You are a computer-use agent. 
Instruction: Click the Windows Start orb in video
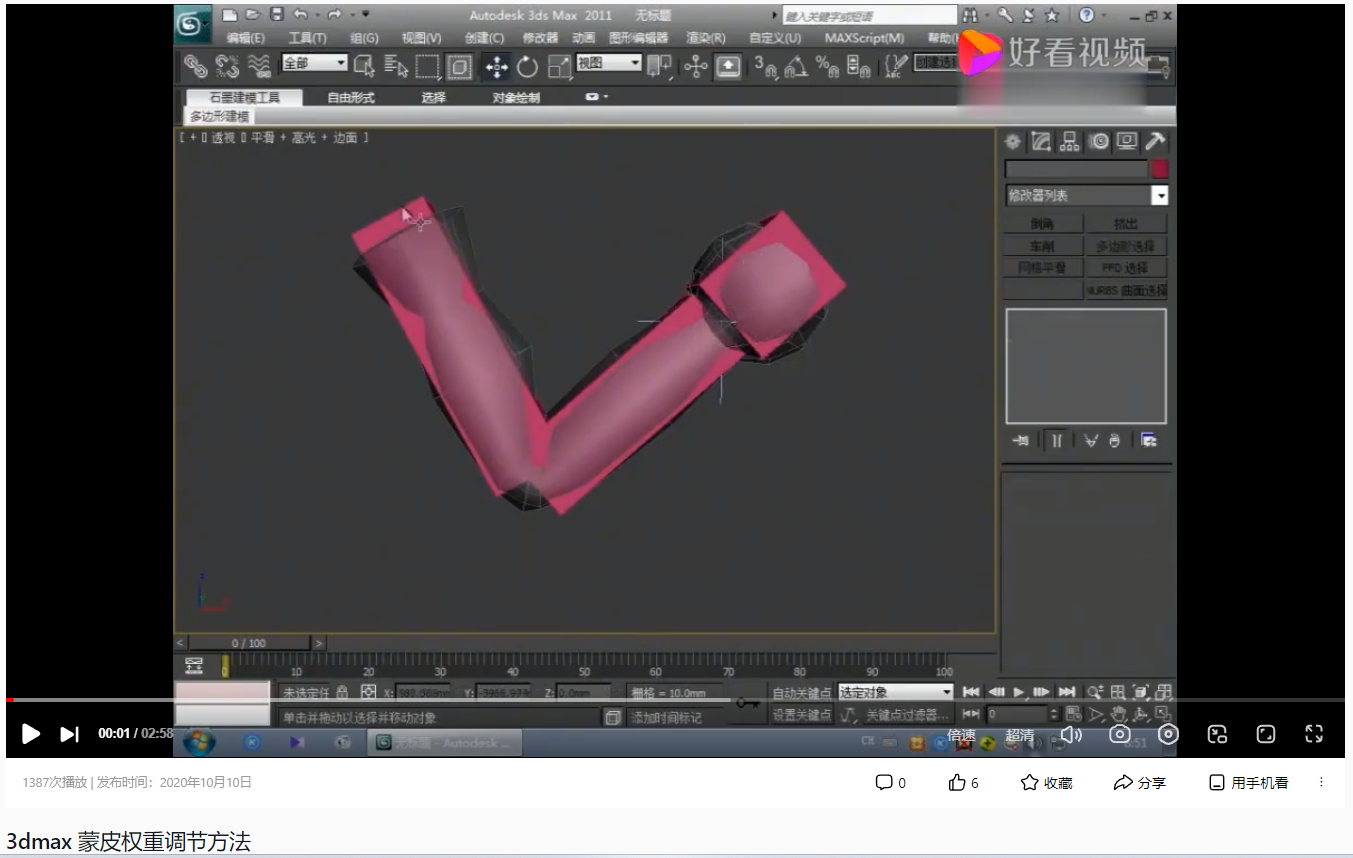point(199,743)
